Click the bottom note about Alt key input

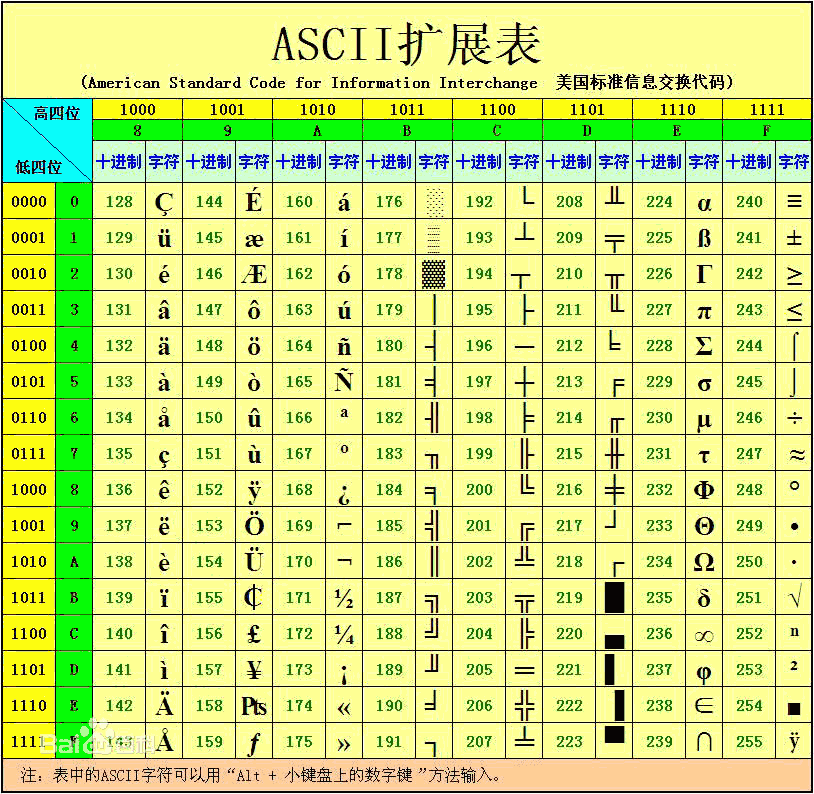click(x=270, y=775)
